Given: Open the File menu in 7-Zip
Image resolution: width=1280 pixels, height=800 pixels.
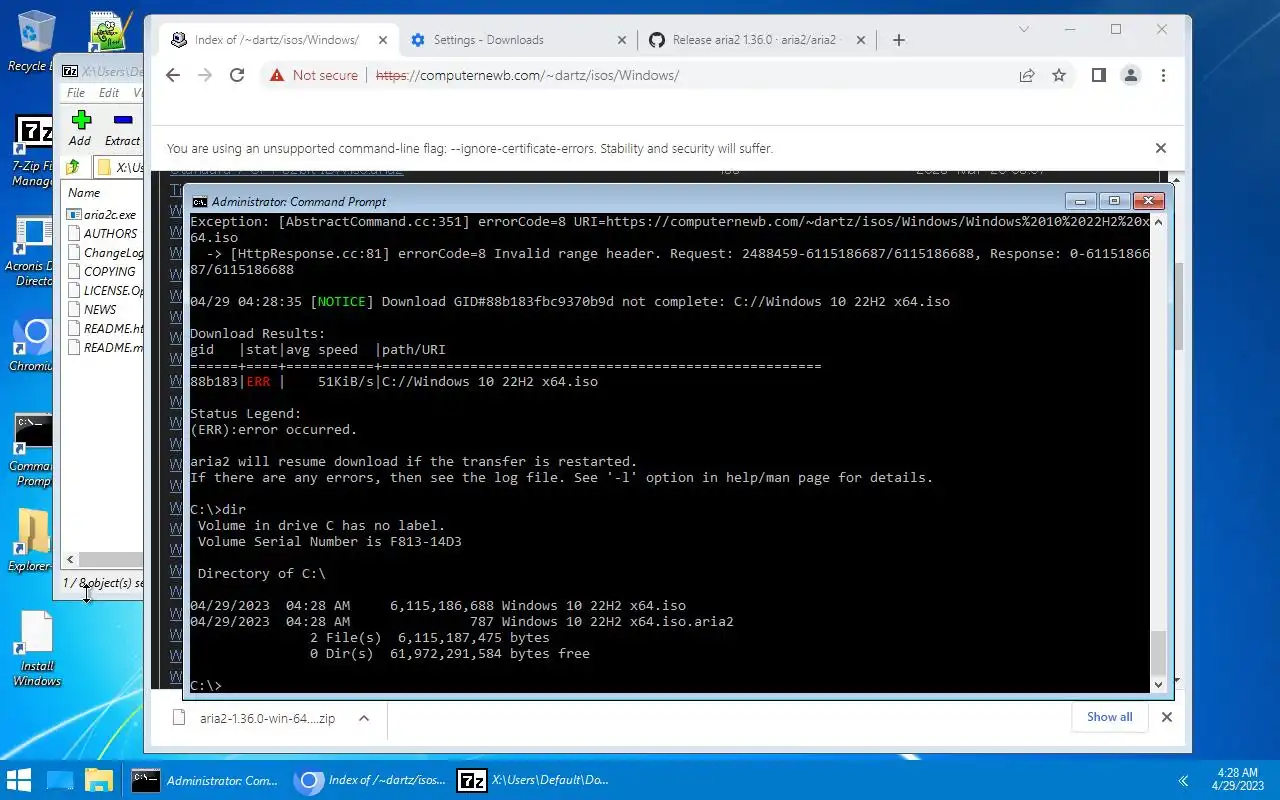Looking at the screenshot, I should [x=76, y=93].
